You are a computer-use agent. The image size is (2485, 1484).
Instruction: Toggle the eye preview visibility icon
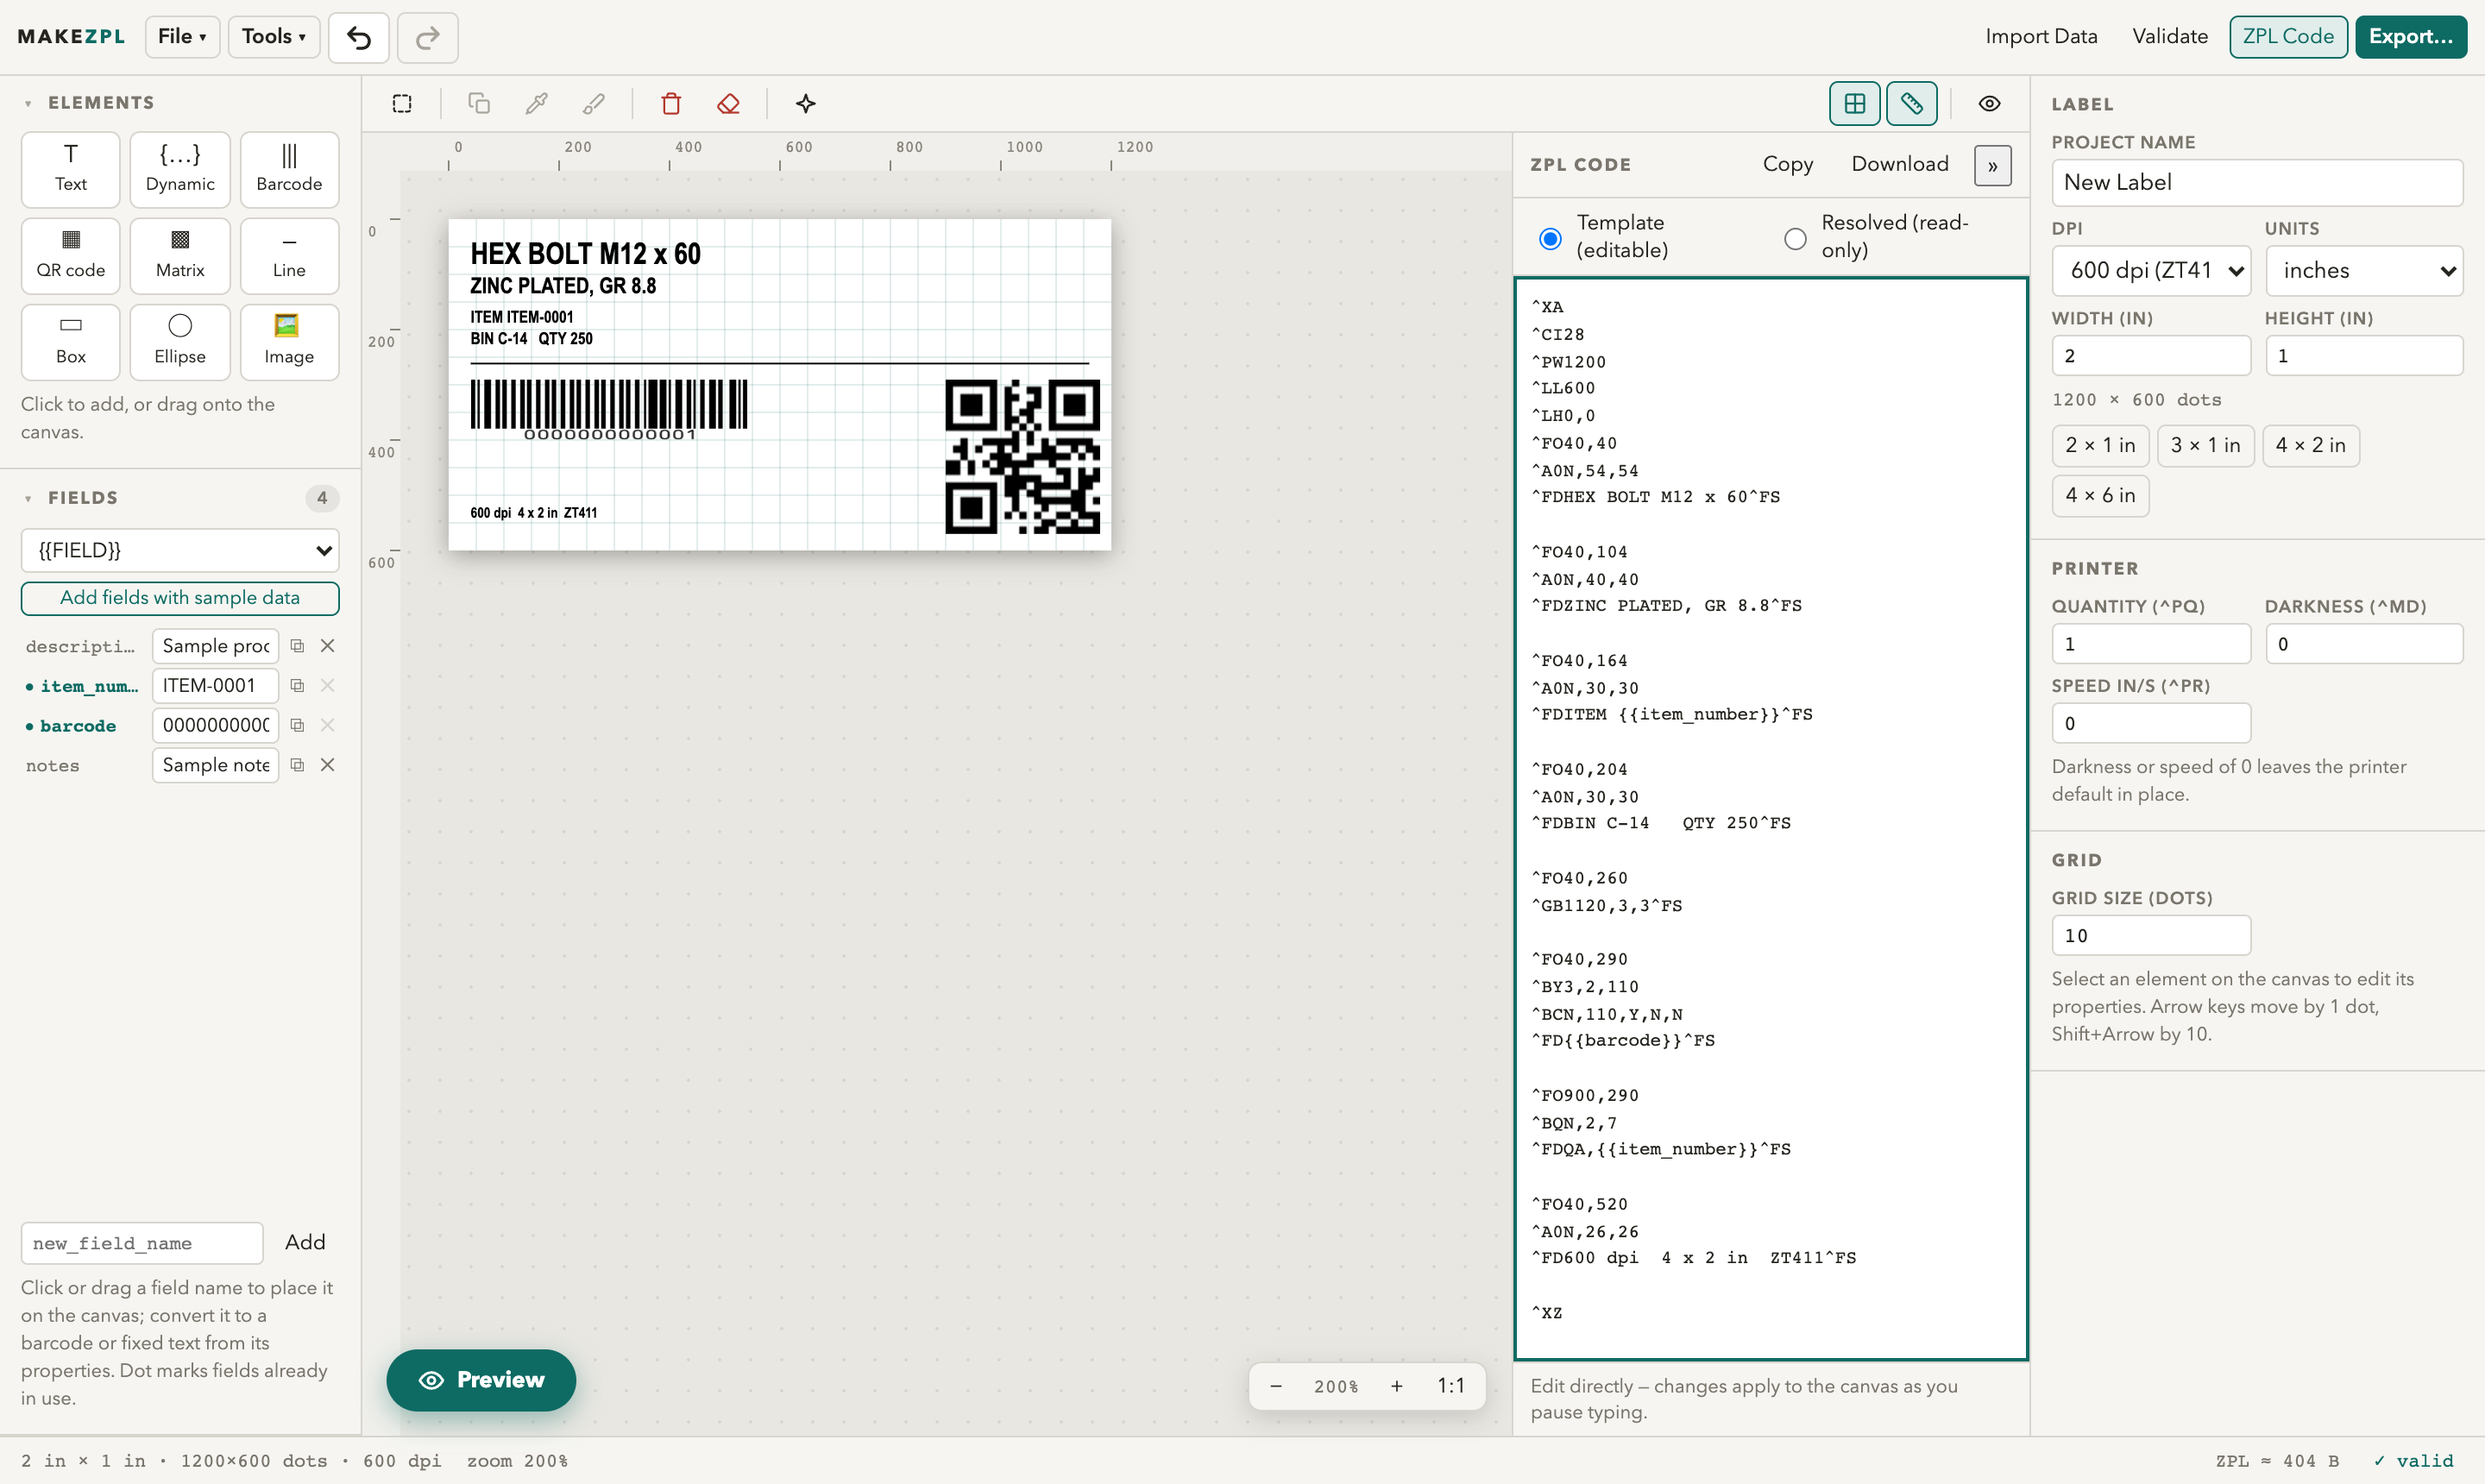coord(1989,104)
